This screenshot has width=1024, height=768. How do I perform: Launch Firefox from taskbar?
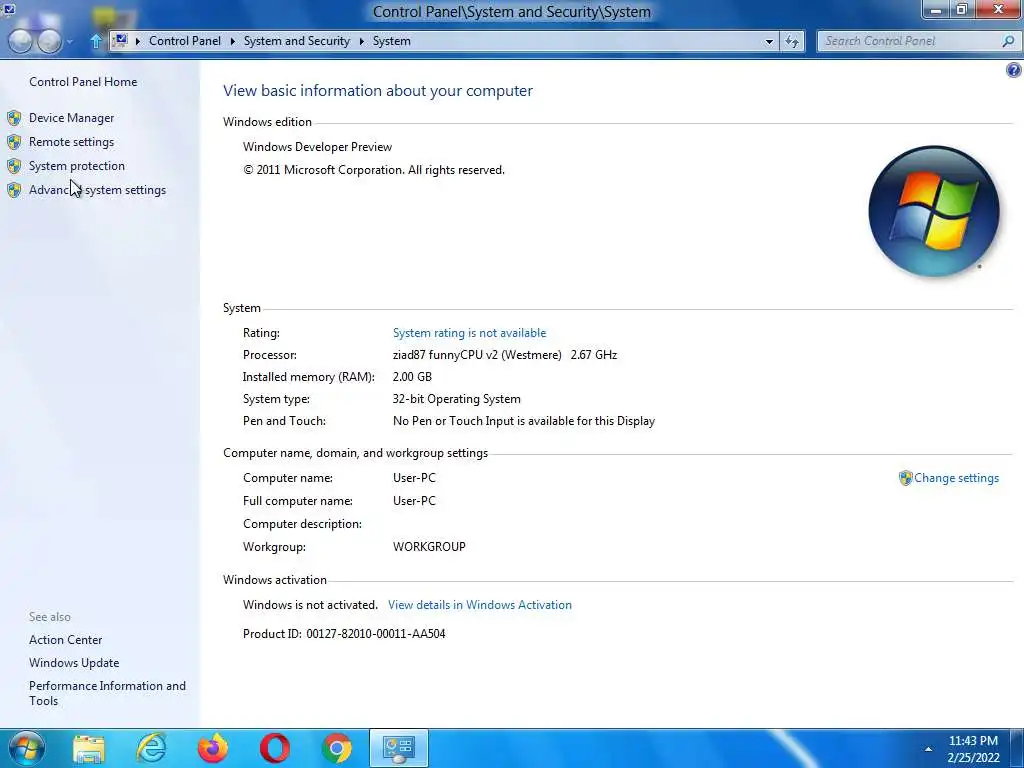213,748
